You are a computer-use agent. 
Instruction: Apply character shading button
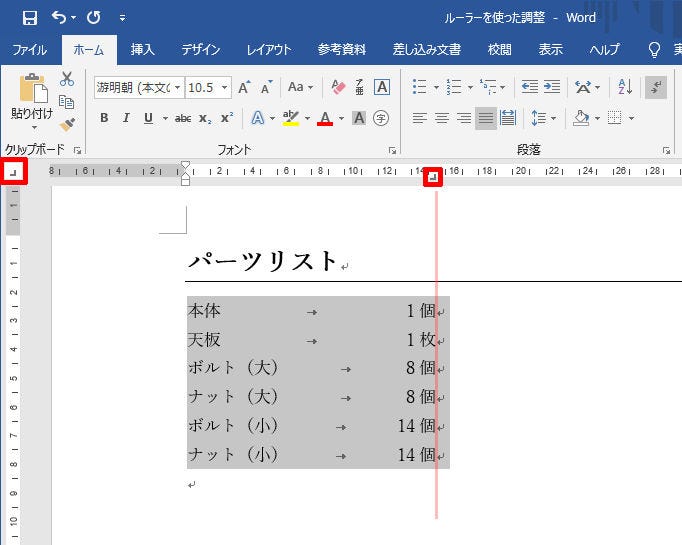pos(359,118)
